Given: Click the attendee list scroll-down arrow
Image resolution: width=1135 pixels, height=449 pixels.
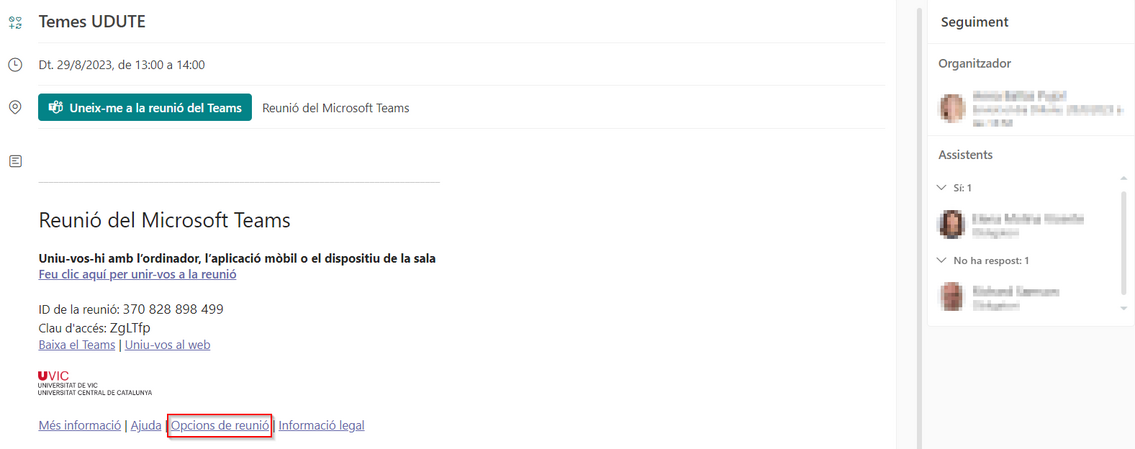Looking at the screenshot, I should (1123, 309).
